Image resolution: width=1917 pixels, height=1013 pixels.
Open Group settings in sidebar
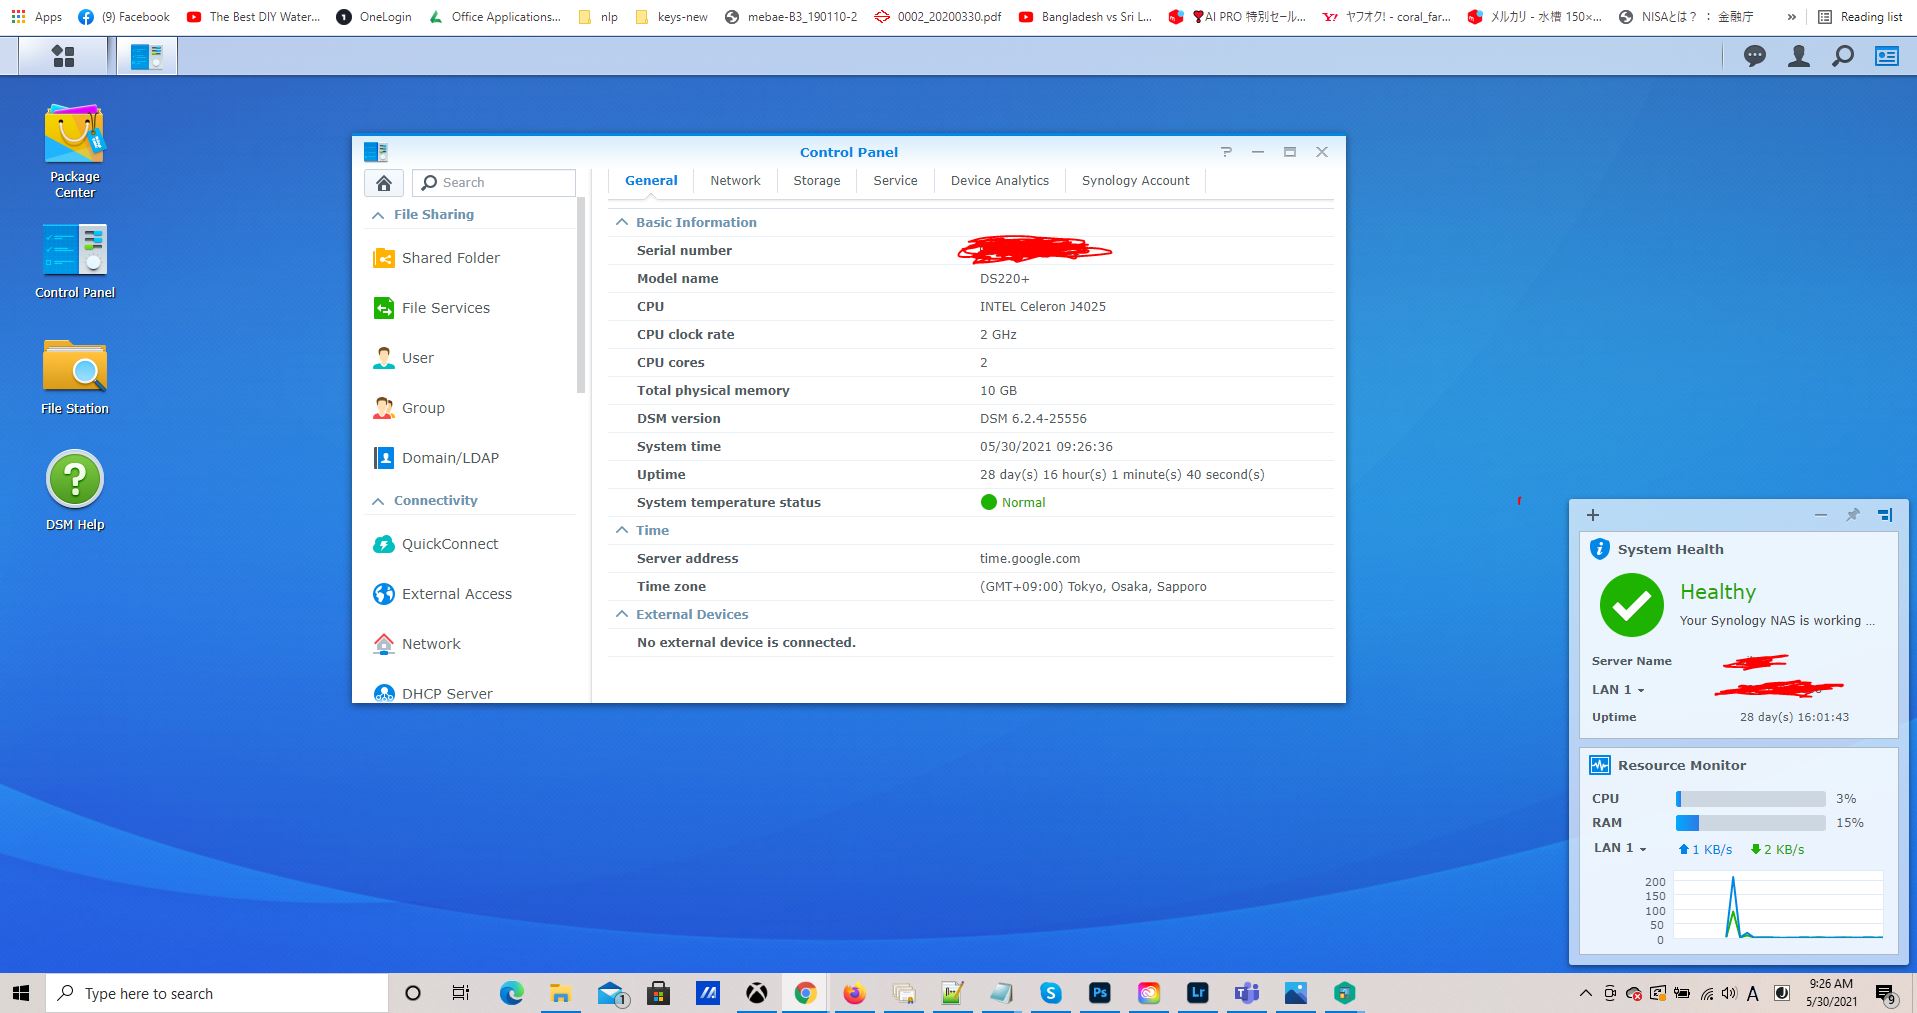pyautogui.click(x=408, y=408)
